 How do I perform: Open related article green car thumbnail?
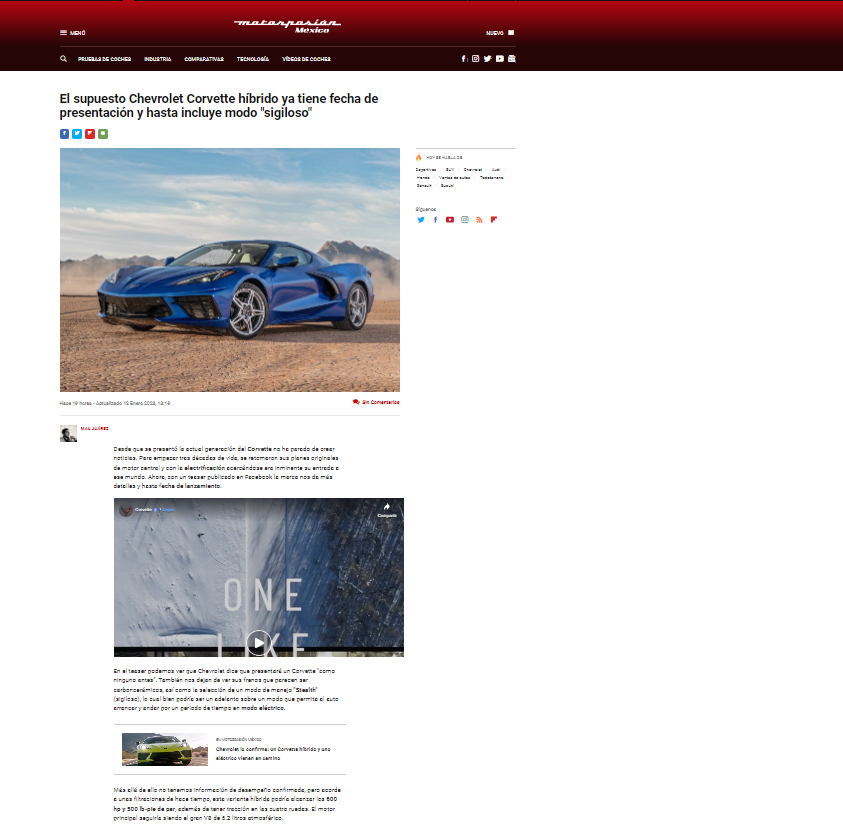pos(165,749)
